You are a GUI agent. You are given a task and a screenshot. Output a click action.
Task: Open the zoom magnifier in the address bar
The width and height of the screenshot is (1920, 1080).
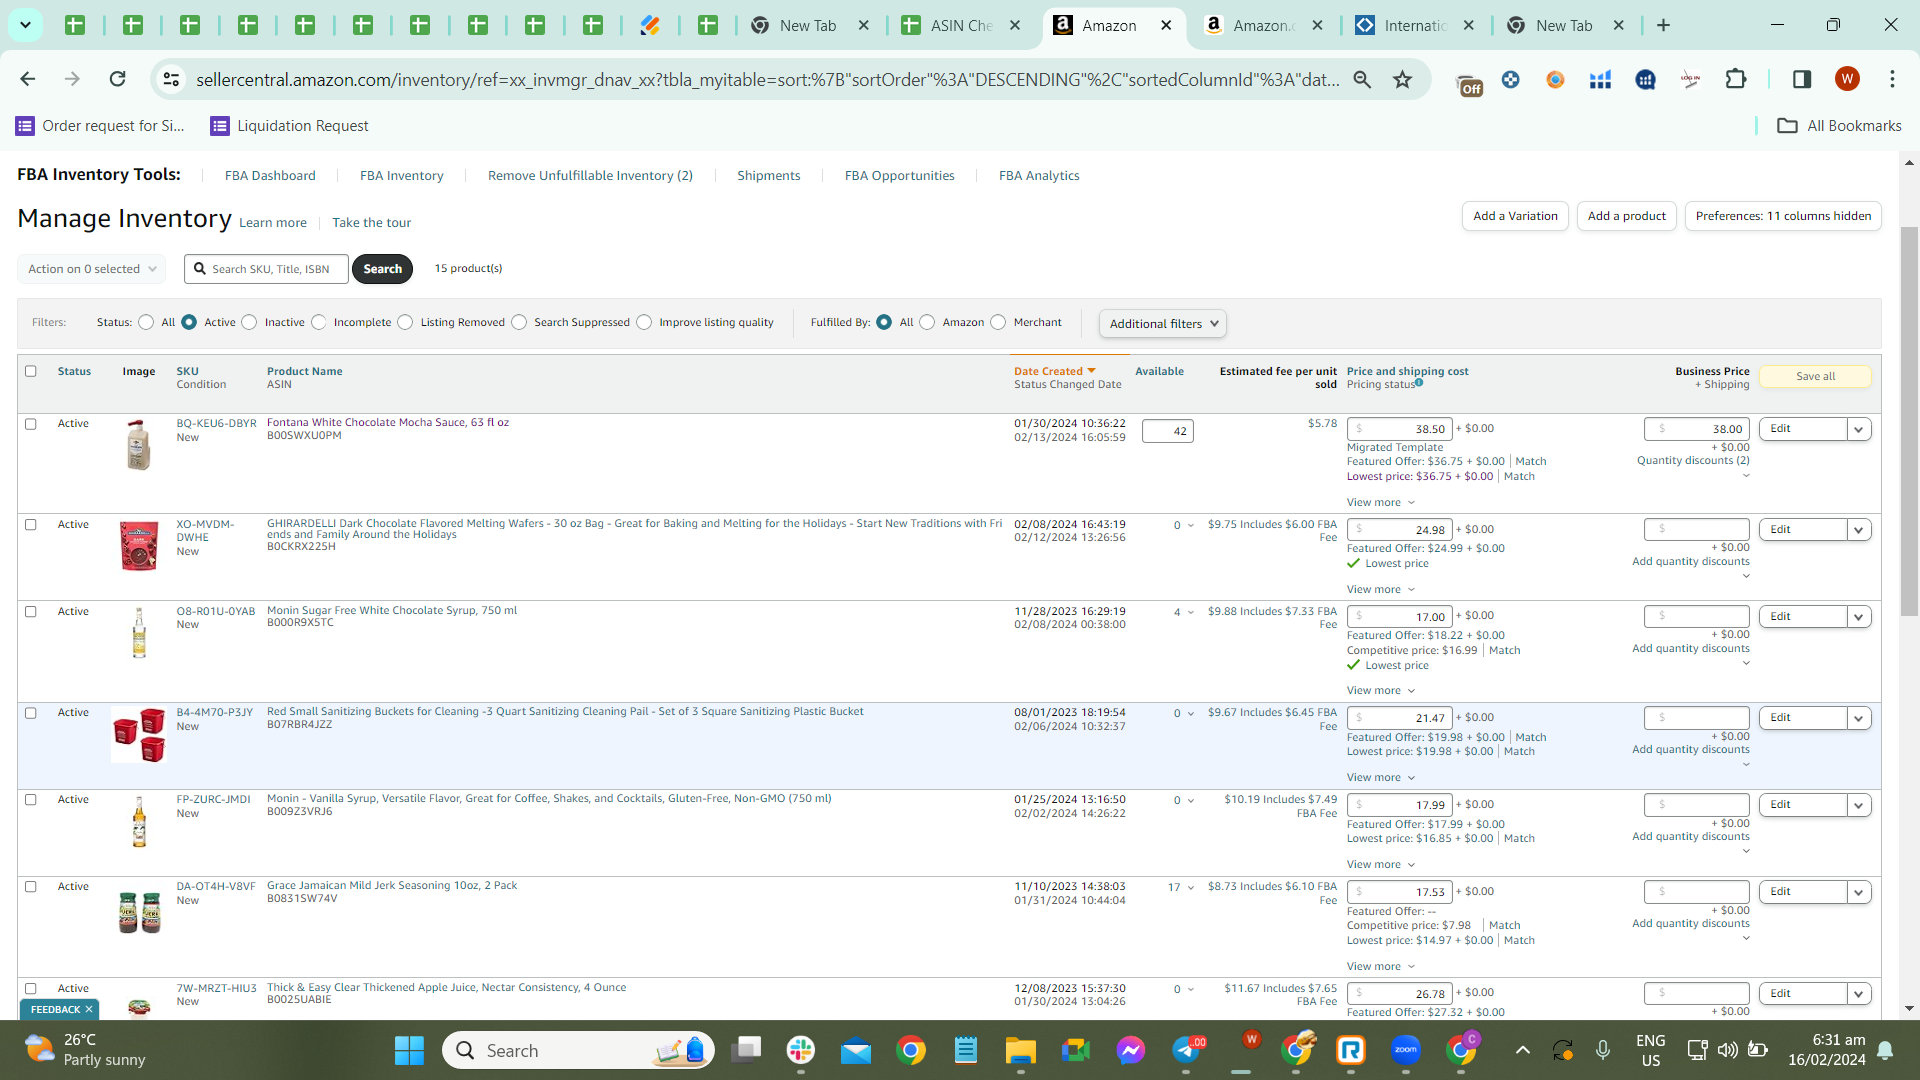pos(1362,79)
